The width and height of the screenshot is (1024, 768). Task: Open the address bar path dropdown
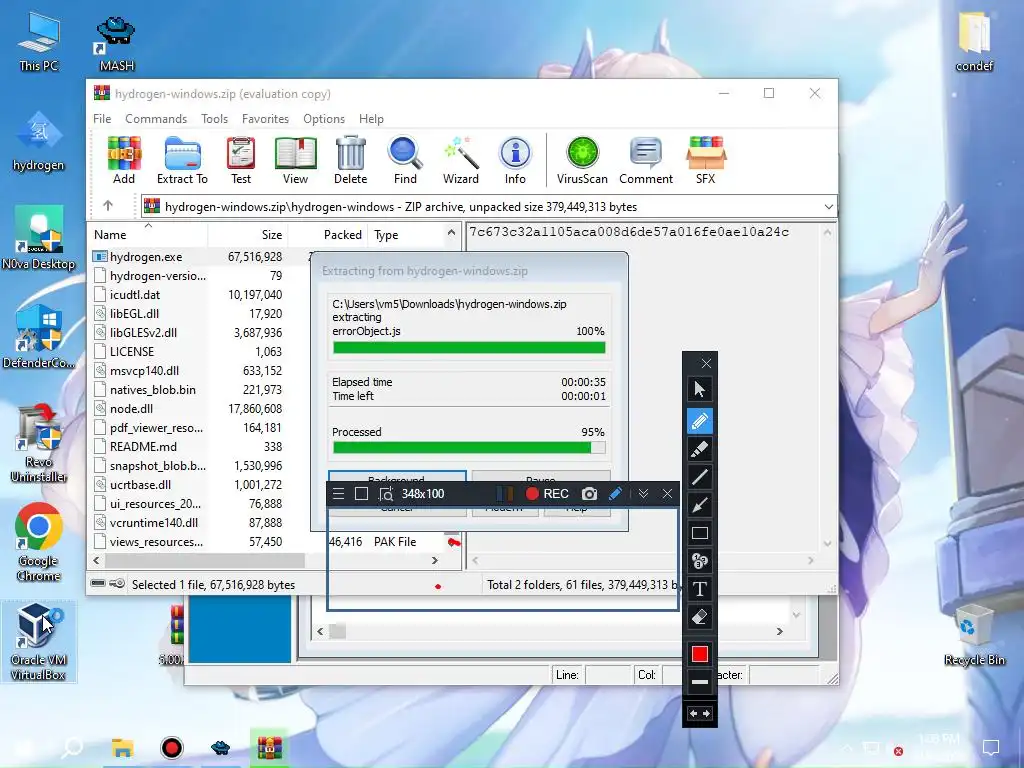828,207
